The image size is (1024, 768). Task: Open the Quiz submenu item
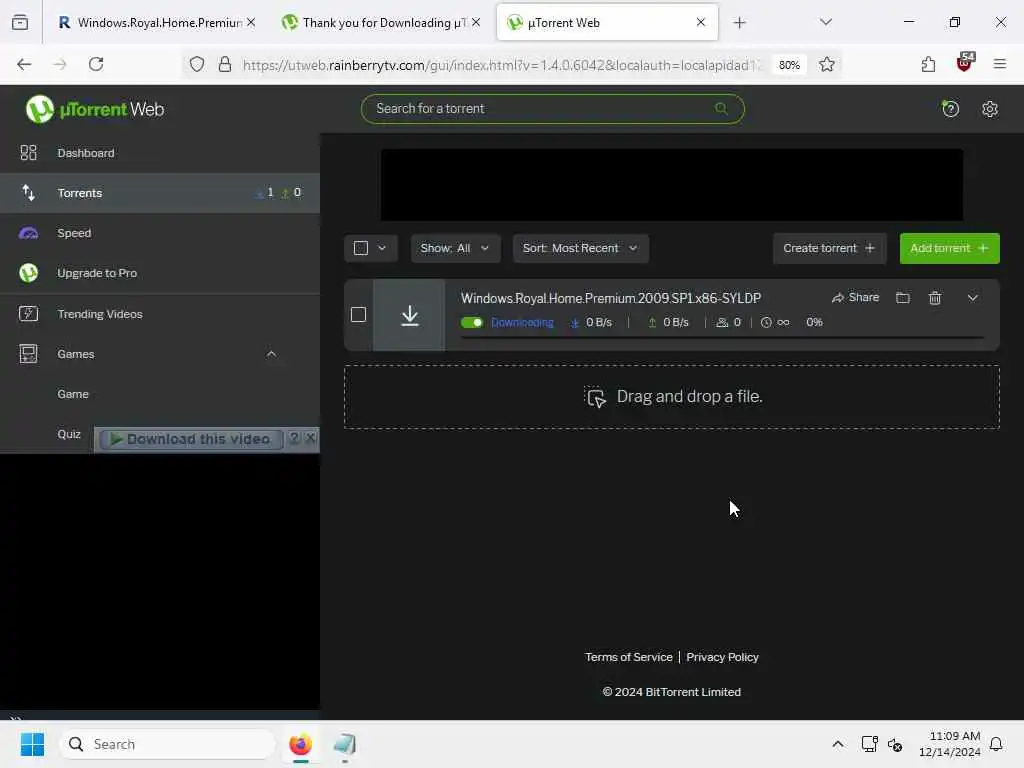69,434
